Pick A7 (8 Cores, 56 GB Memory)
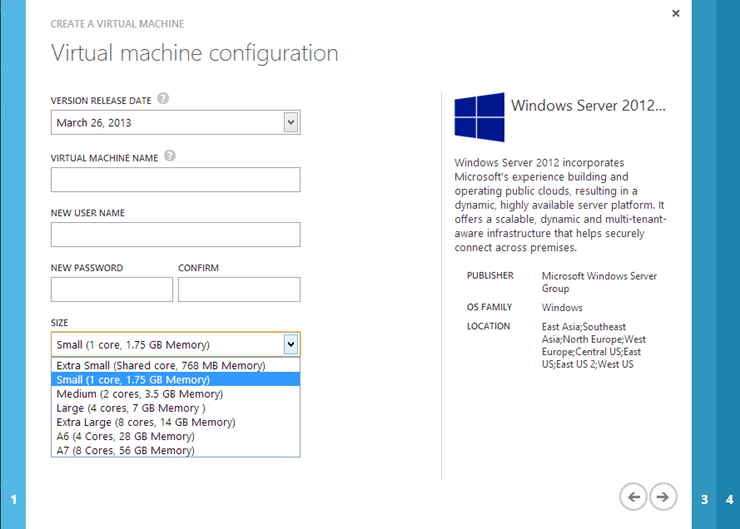This screenshot has width=740, height=529. pos(176,450)
